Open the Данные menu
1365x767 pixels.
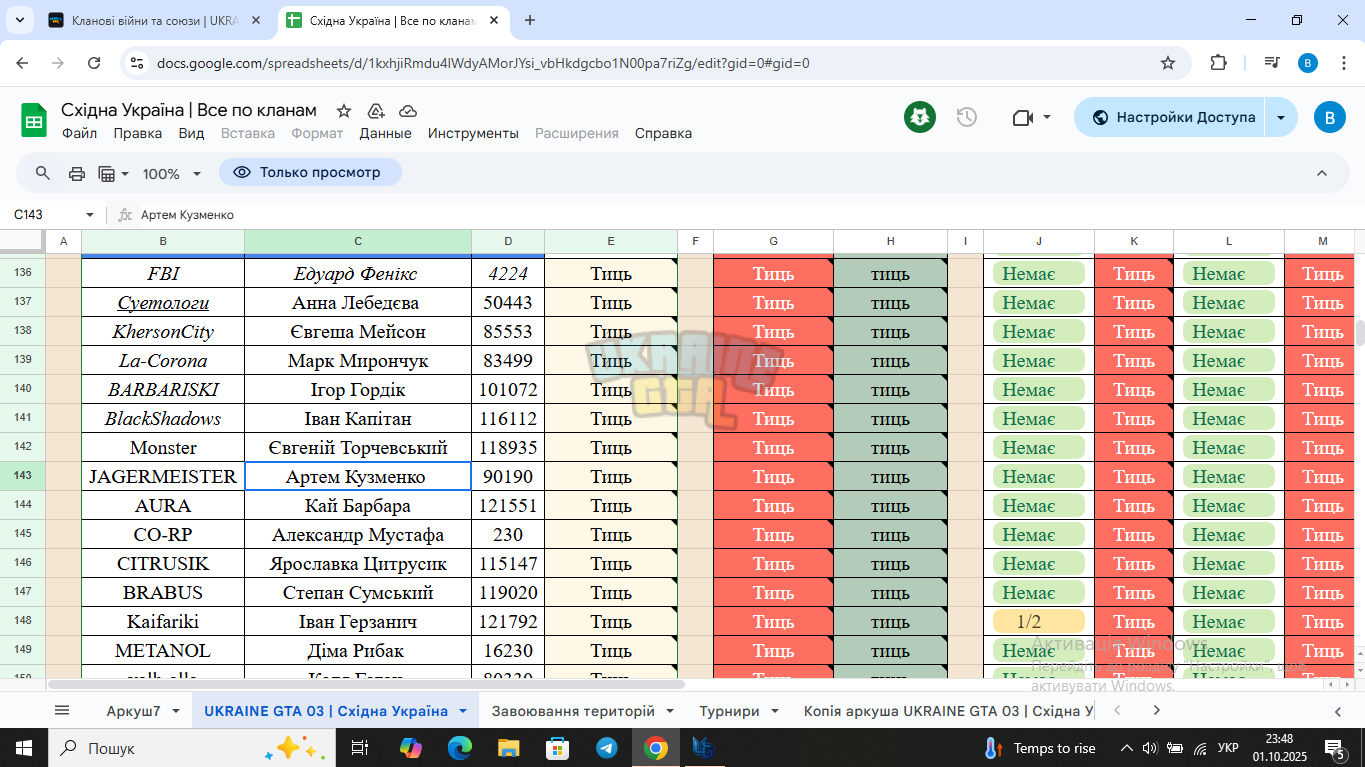[x=385, y=133]
